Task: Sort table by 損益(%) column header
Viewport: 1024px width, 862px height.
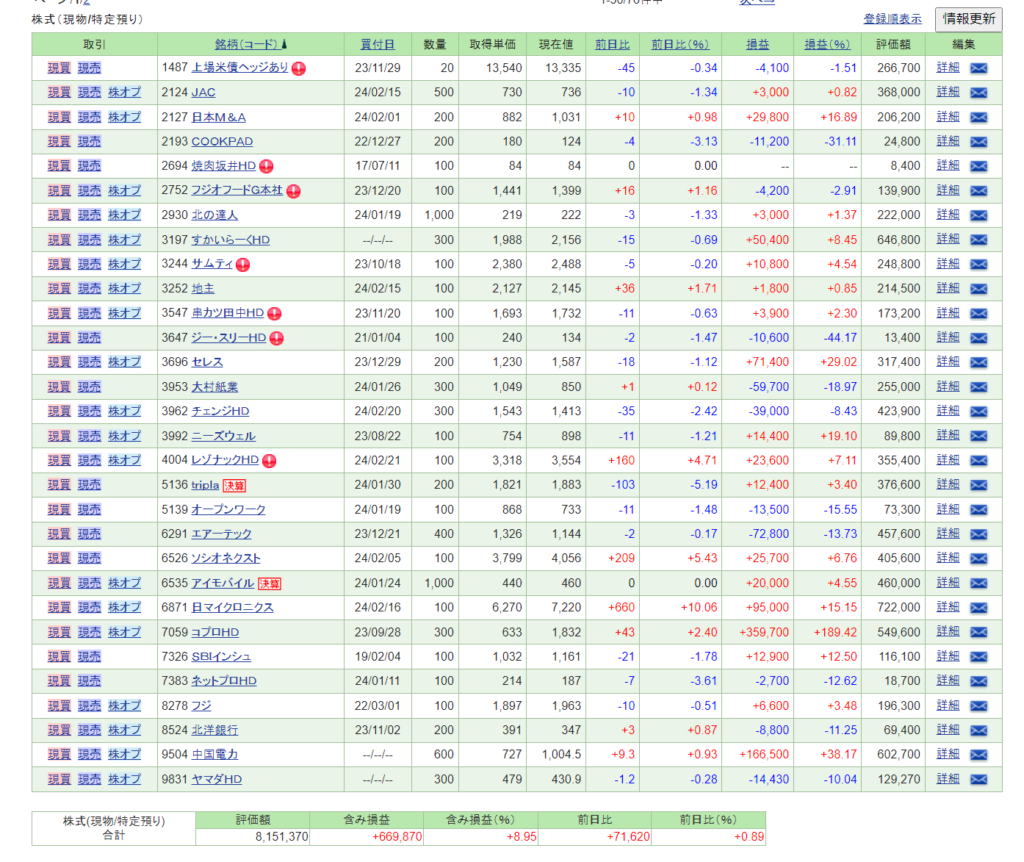Action: 826,44
